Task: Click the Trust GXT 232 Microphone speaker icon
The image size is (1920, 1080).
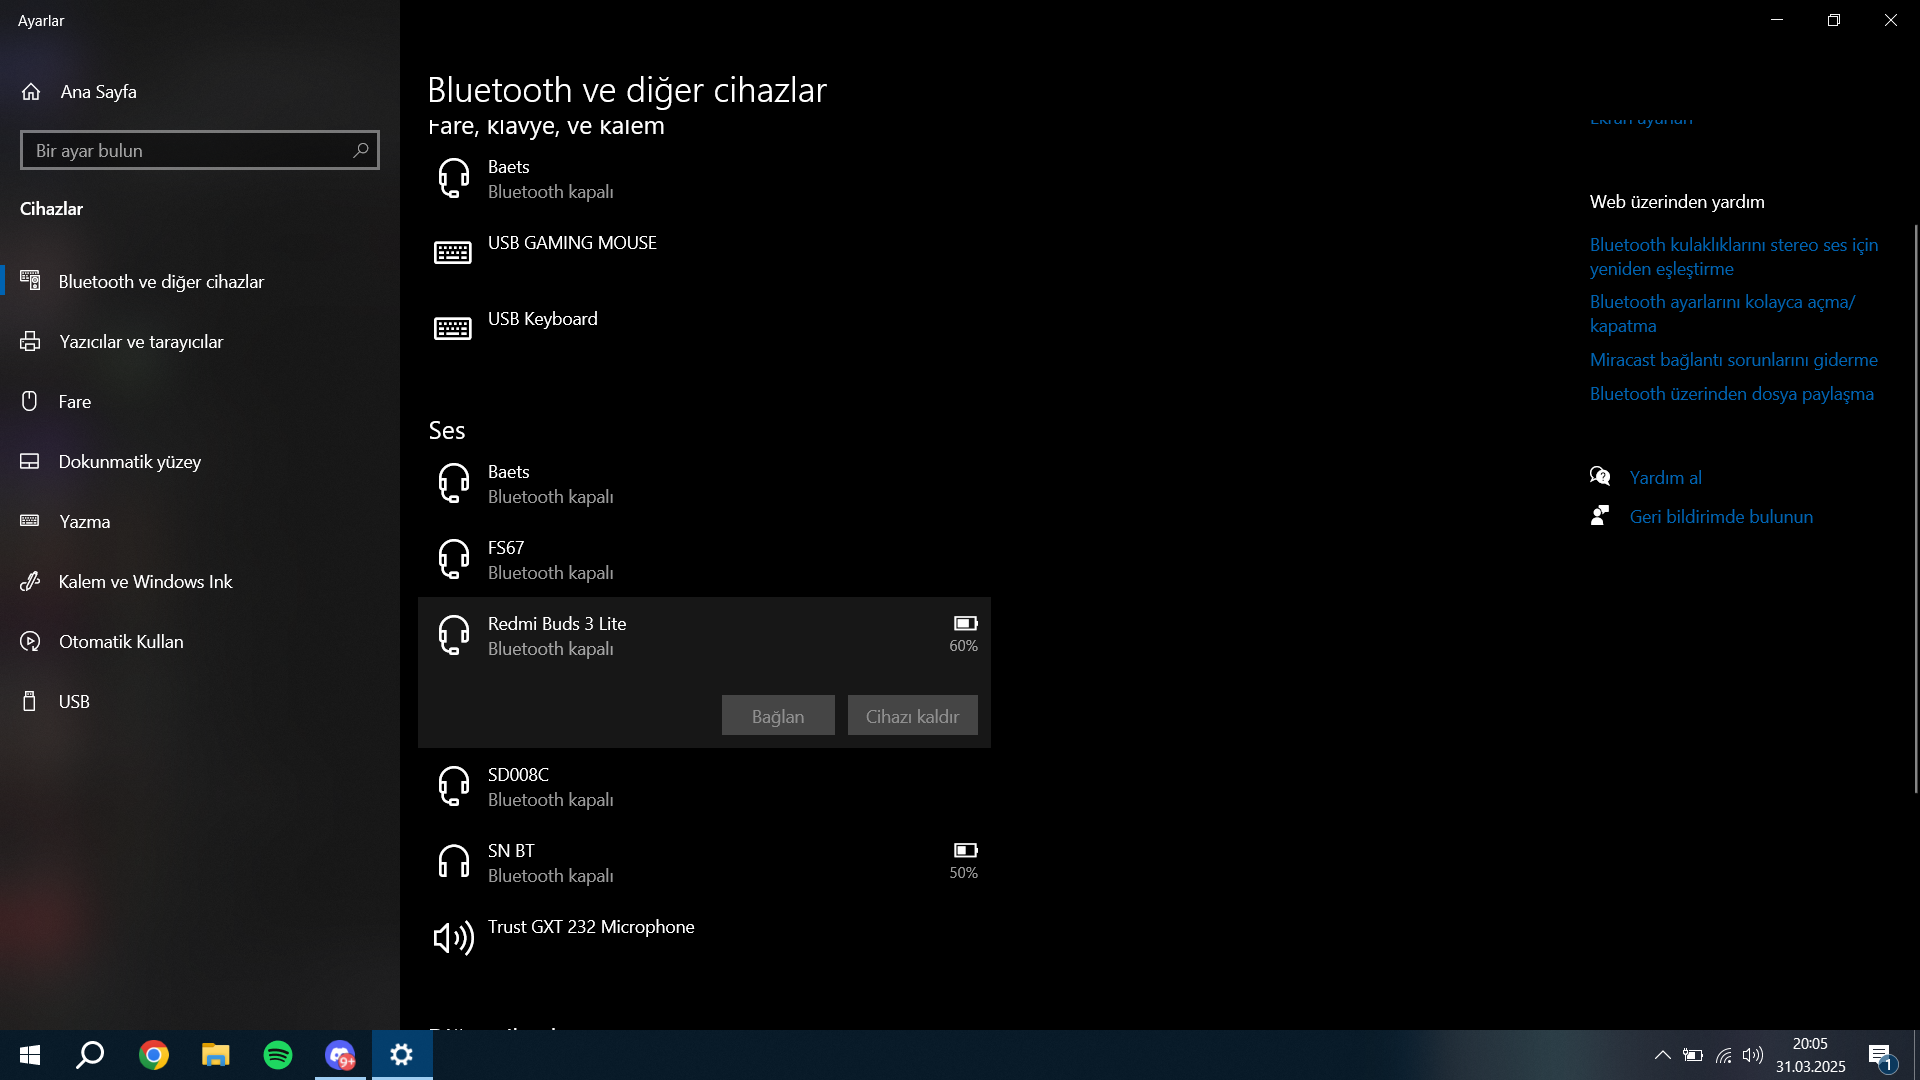Action: [x=453, y=938]
